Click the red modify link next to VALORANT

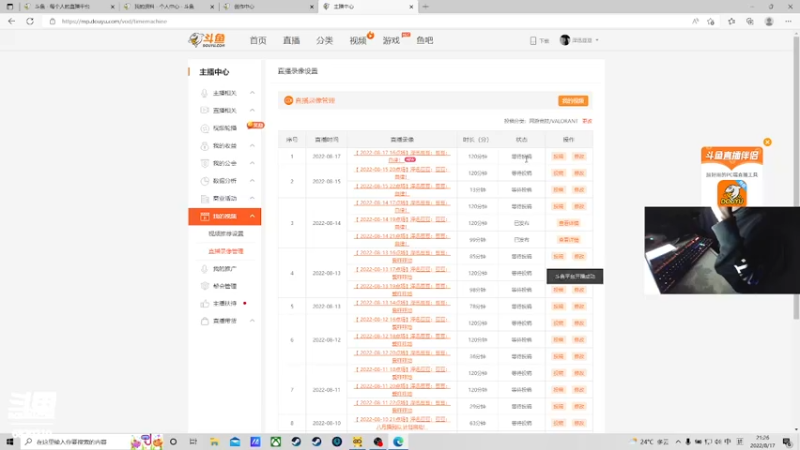click(x=587, y=121)
